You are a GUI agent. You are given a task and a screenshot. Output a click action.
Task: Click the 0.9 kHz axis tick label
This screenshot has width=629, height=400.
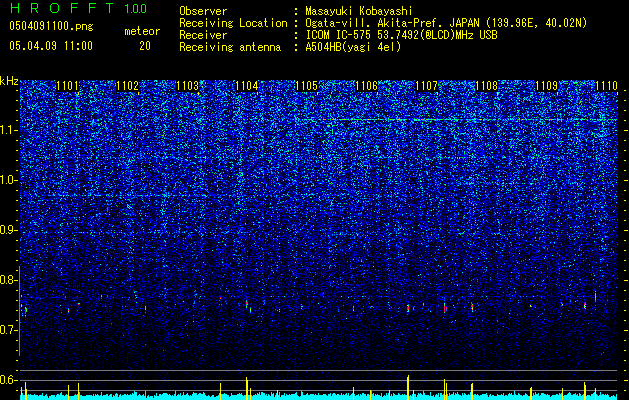click(9, 230)
